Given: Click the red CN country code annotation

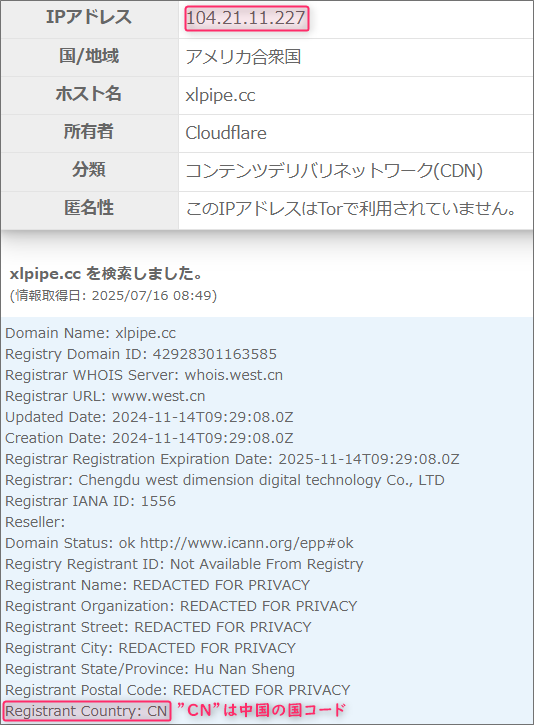Looking at the screenshot, I should tap(262, 710).
